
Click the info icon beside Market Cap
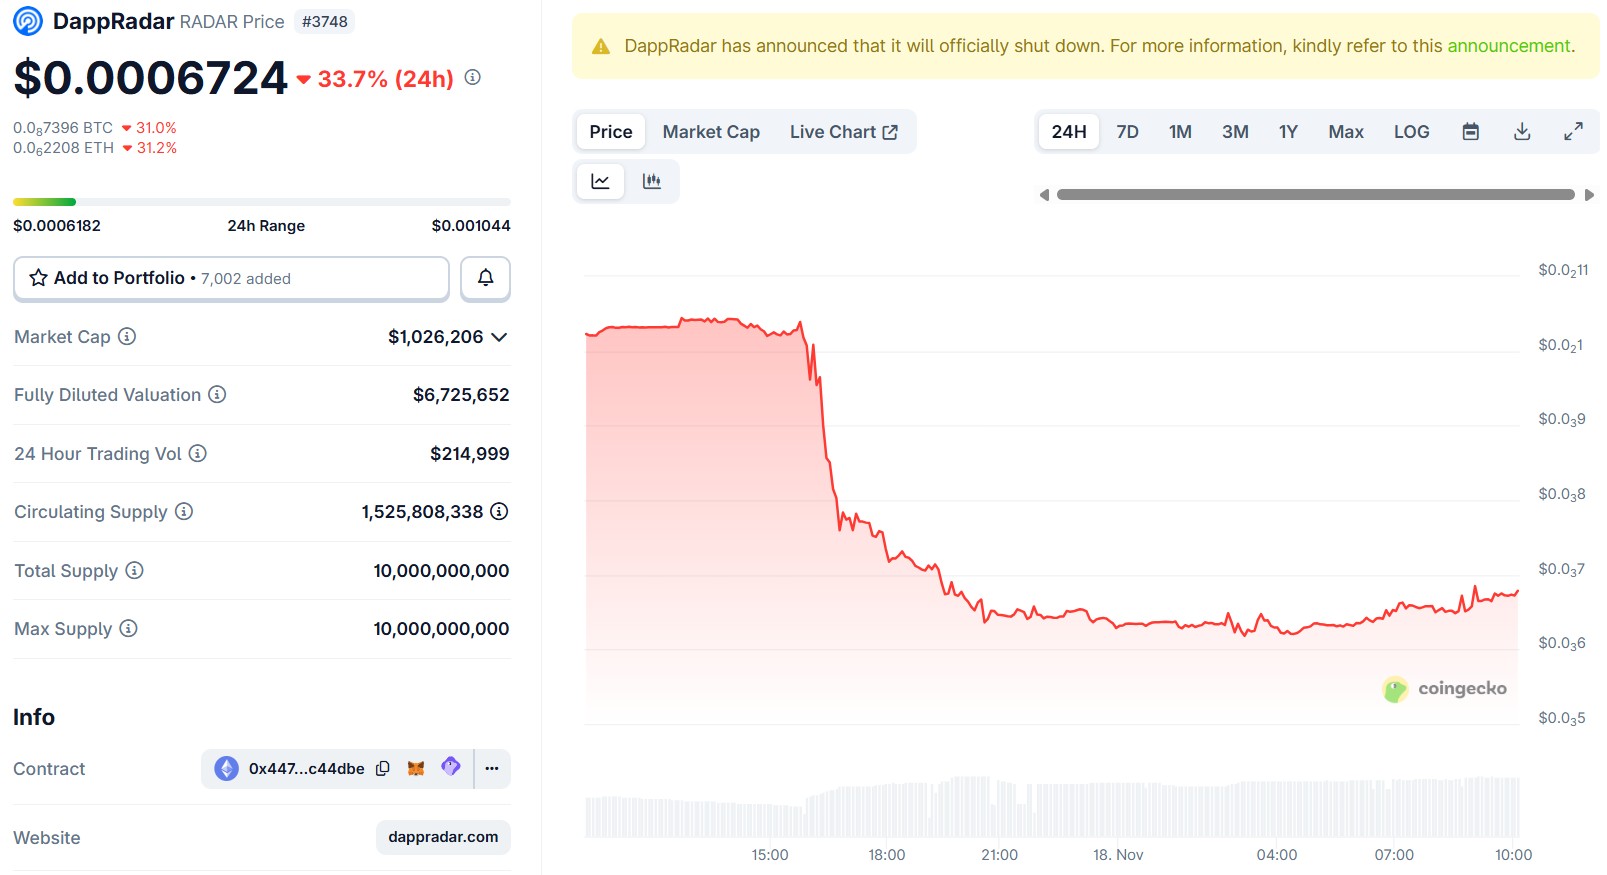click(x=127, y=337)
